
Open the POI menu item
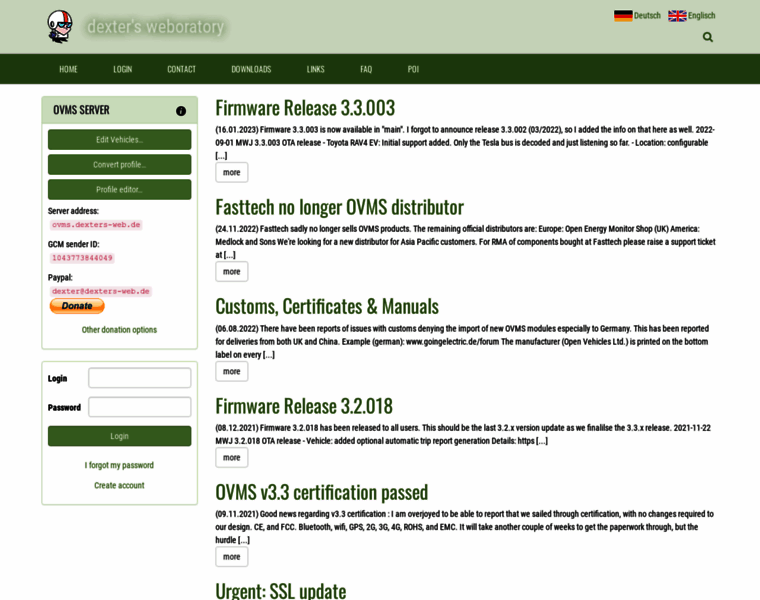coord(413,69)
